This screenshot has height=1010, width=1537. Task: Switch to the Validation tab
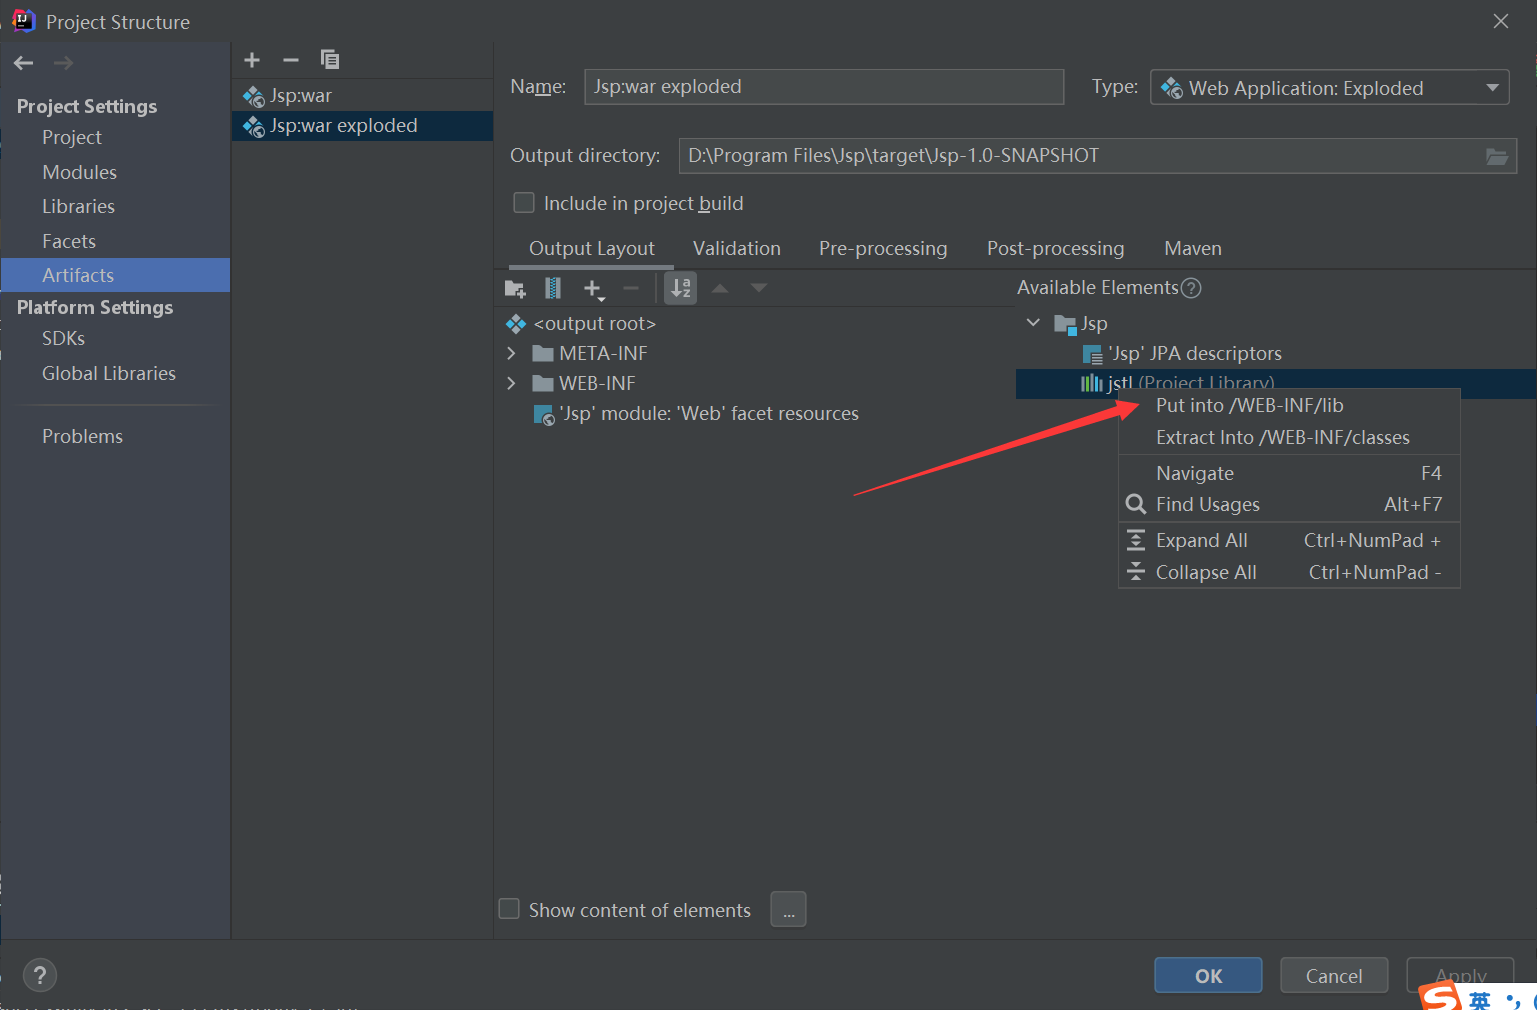coord(737,249)
